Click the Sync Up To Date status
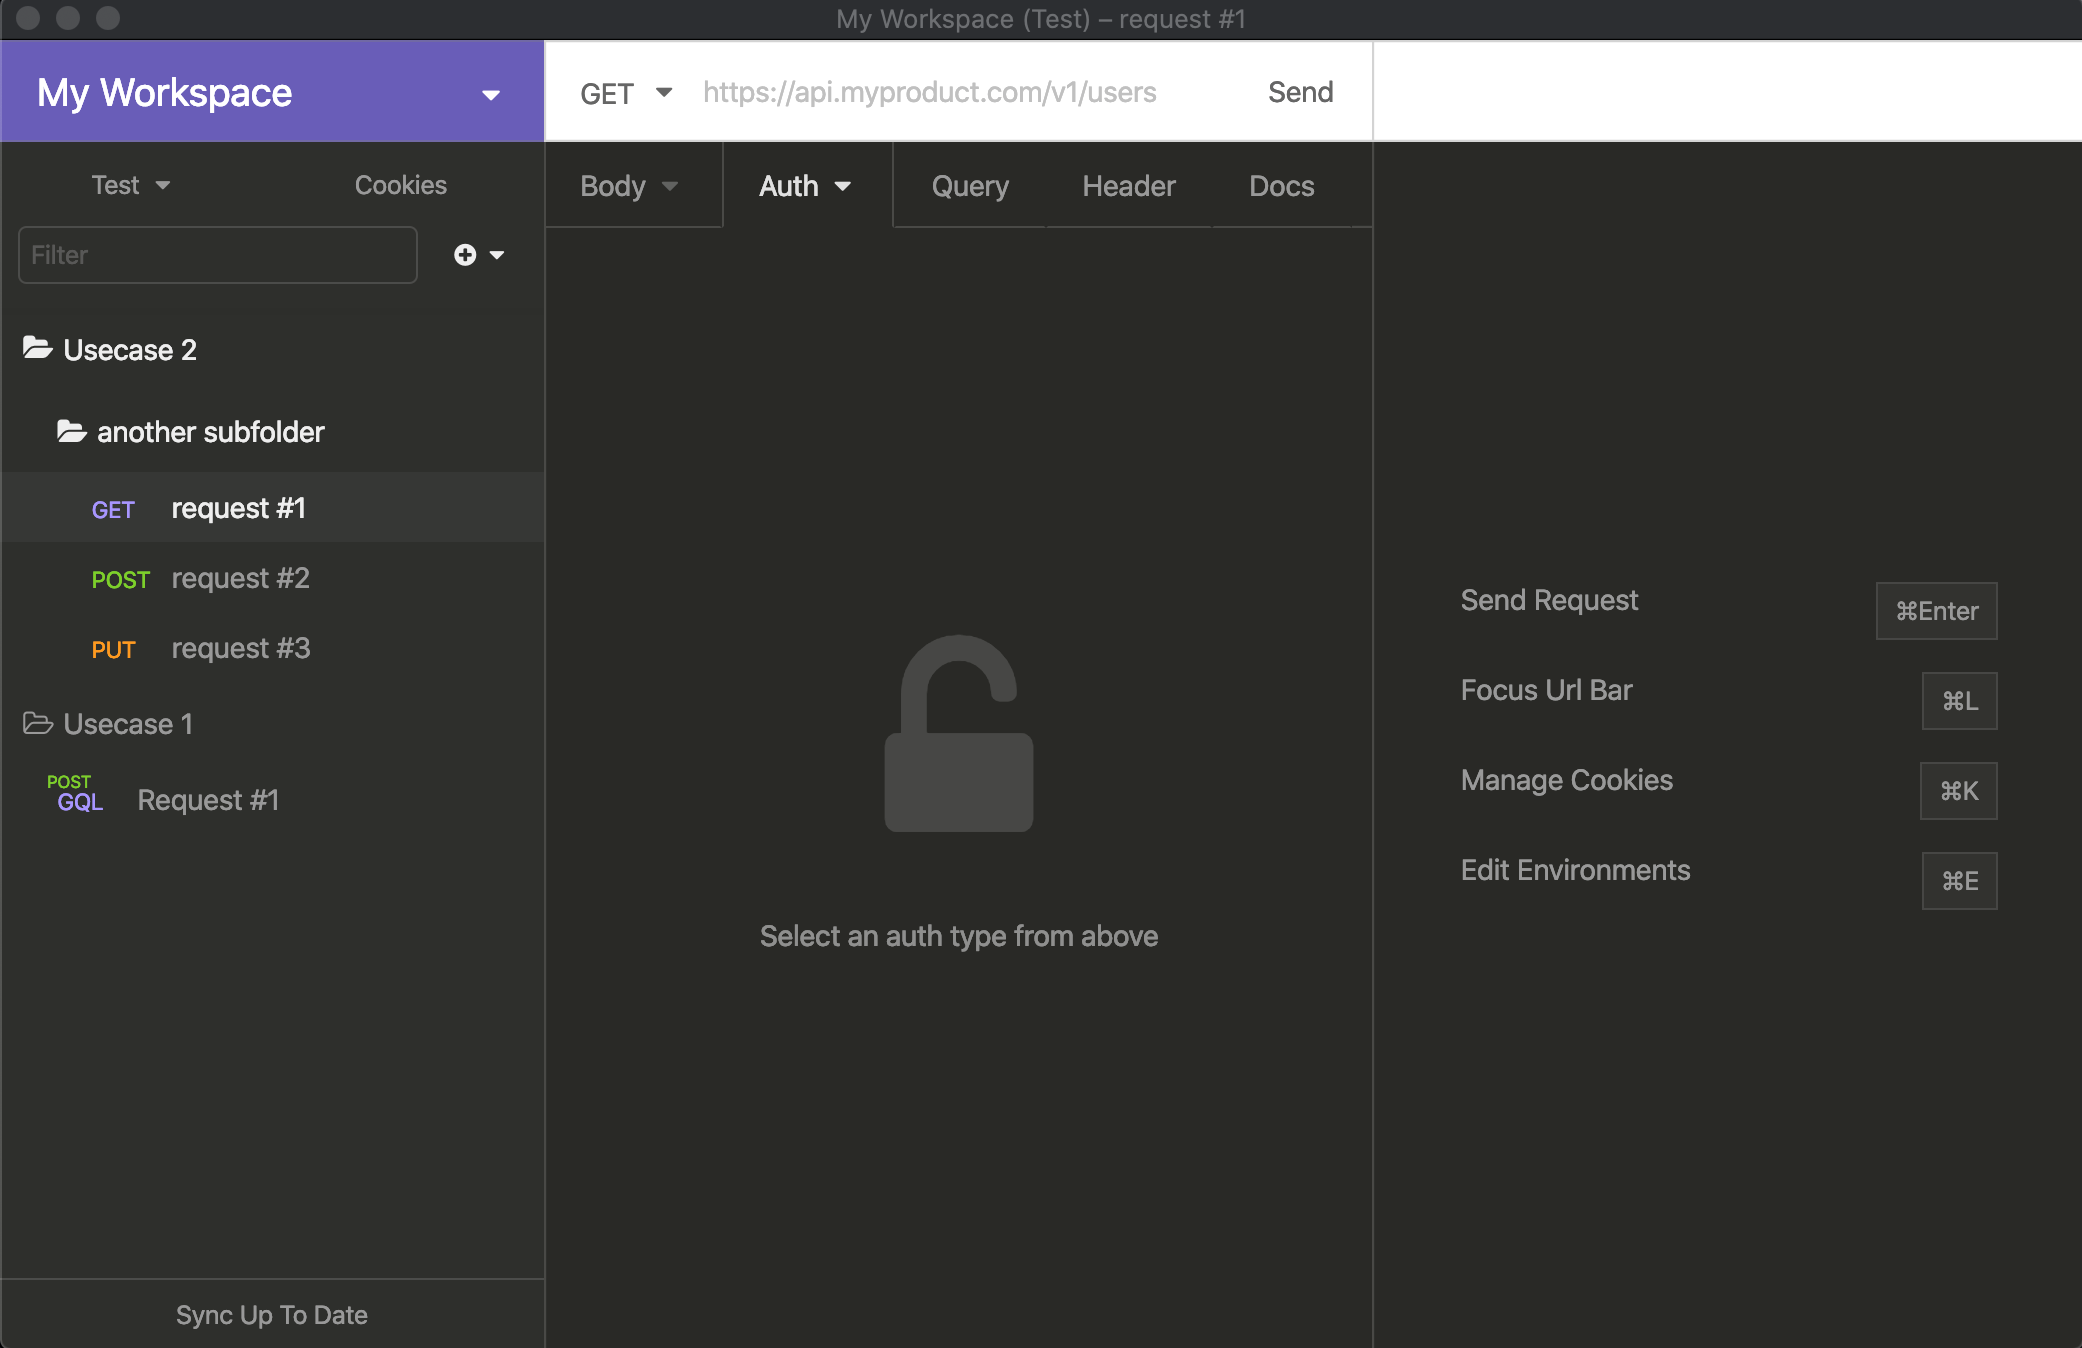The image size is (2082, 1348). [x=271, y=1314]
